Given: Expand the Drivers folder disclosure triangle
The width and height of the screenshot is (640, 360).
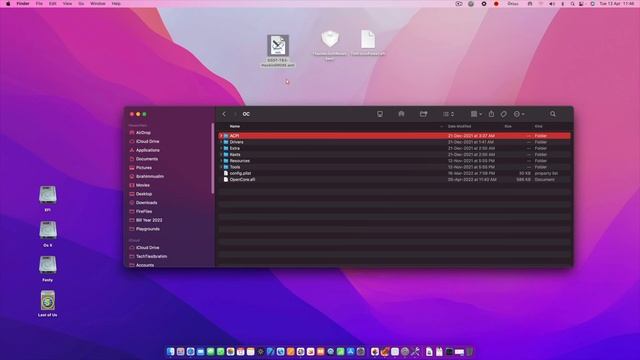Looking at the screenshot, I should coord(221,142).
